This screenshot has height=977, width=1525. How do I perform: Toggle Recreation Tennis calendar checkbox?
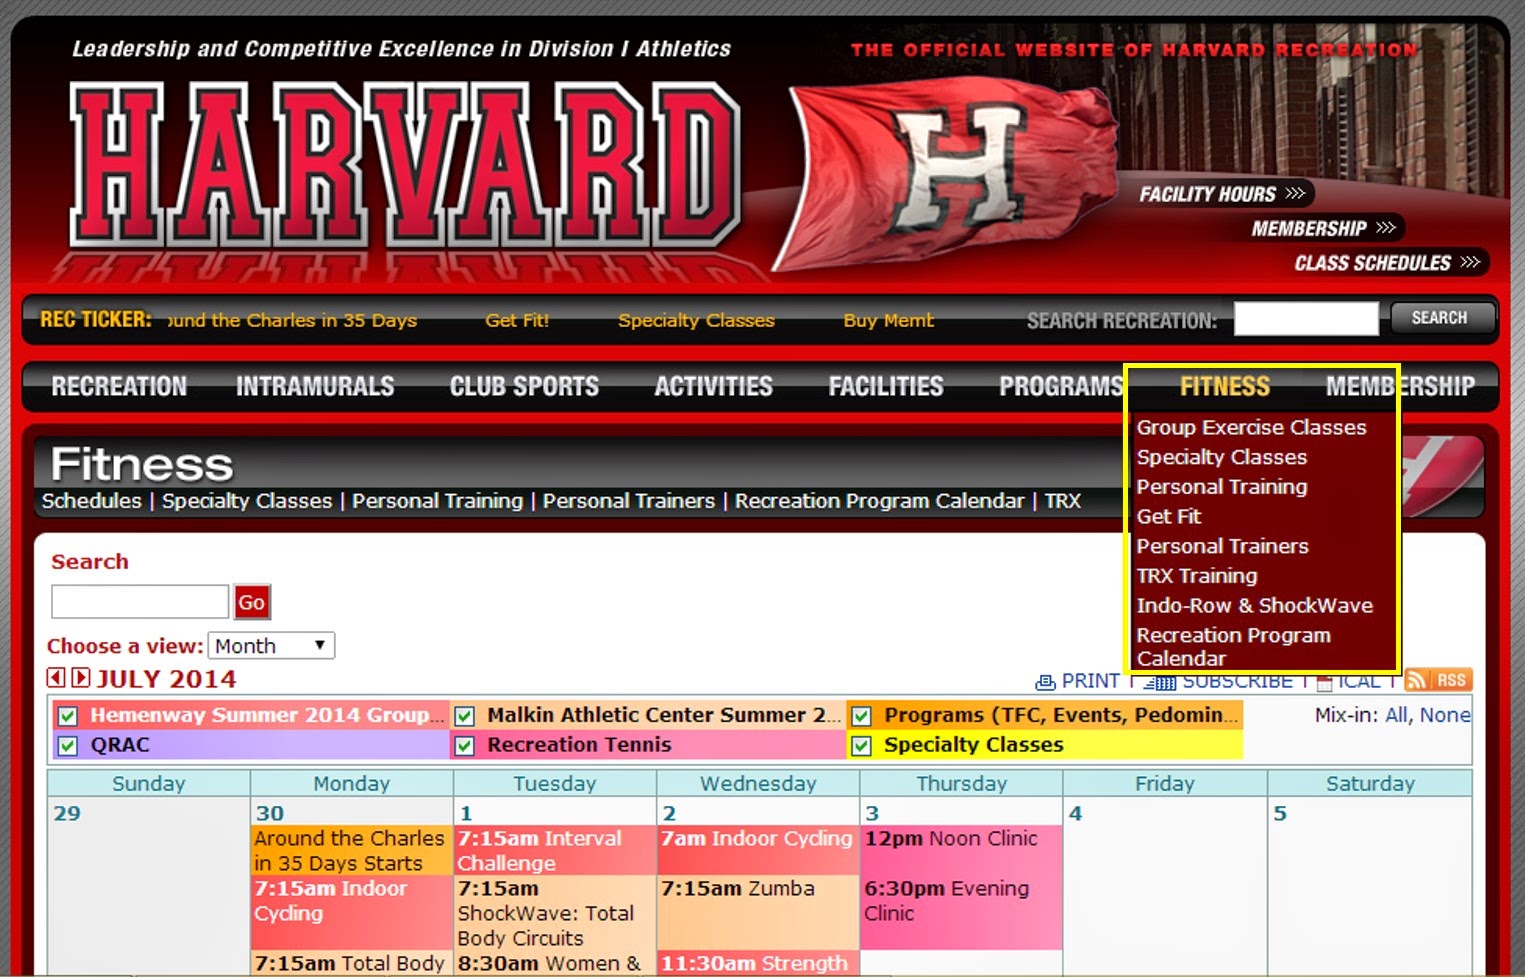point(464,746)
